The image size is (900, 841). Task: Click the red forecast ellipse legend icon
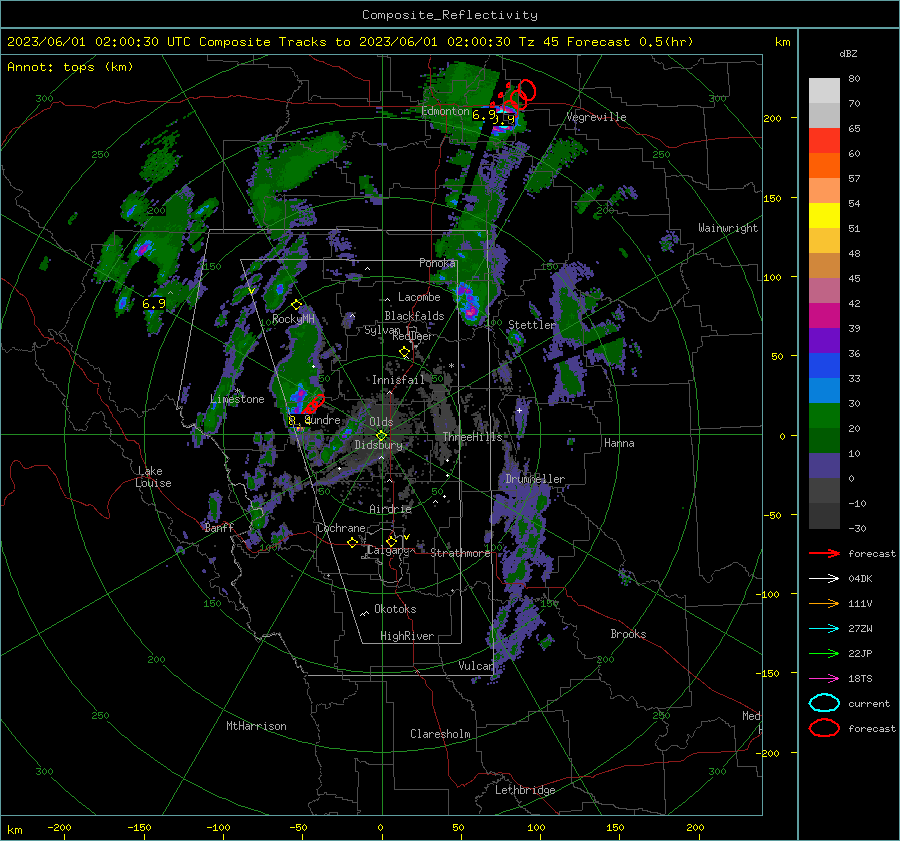coord(824,728)
